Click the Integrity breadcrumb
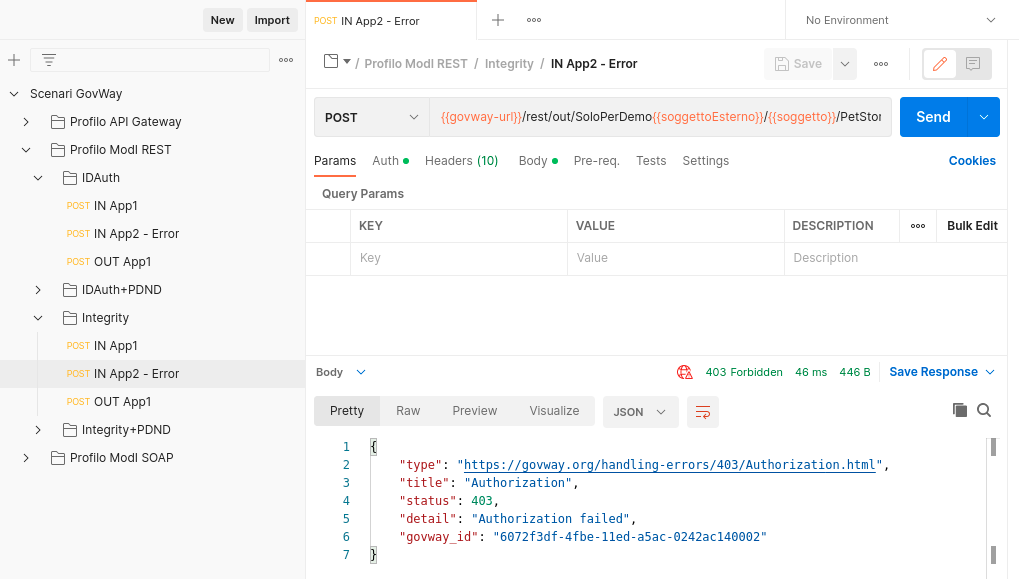 (x=509, y=64)
